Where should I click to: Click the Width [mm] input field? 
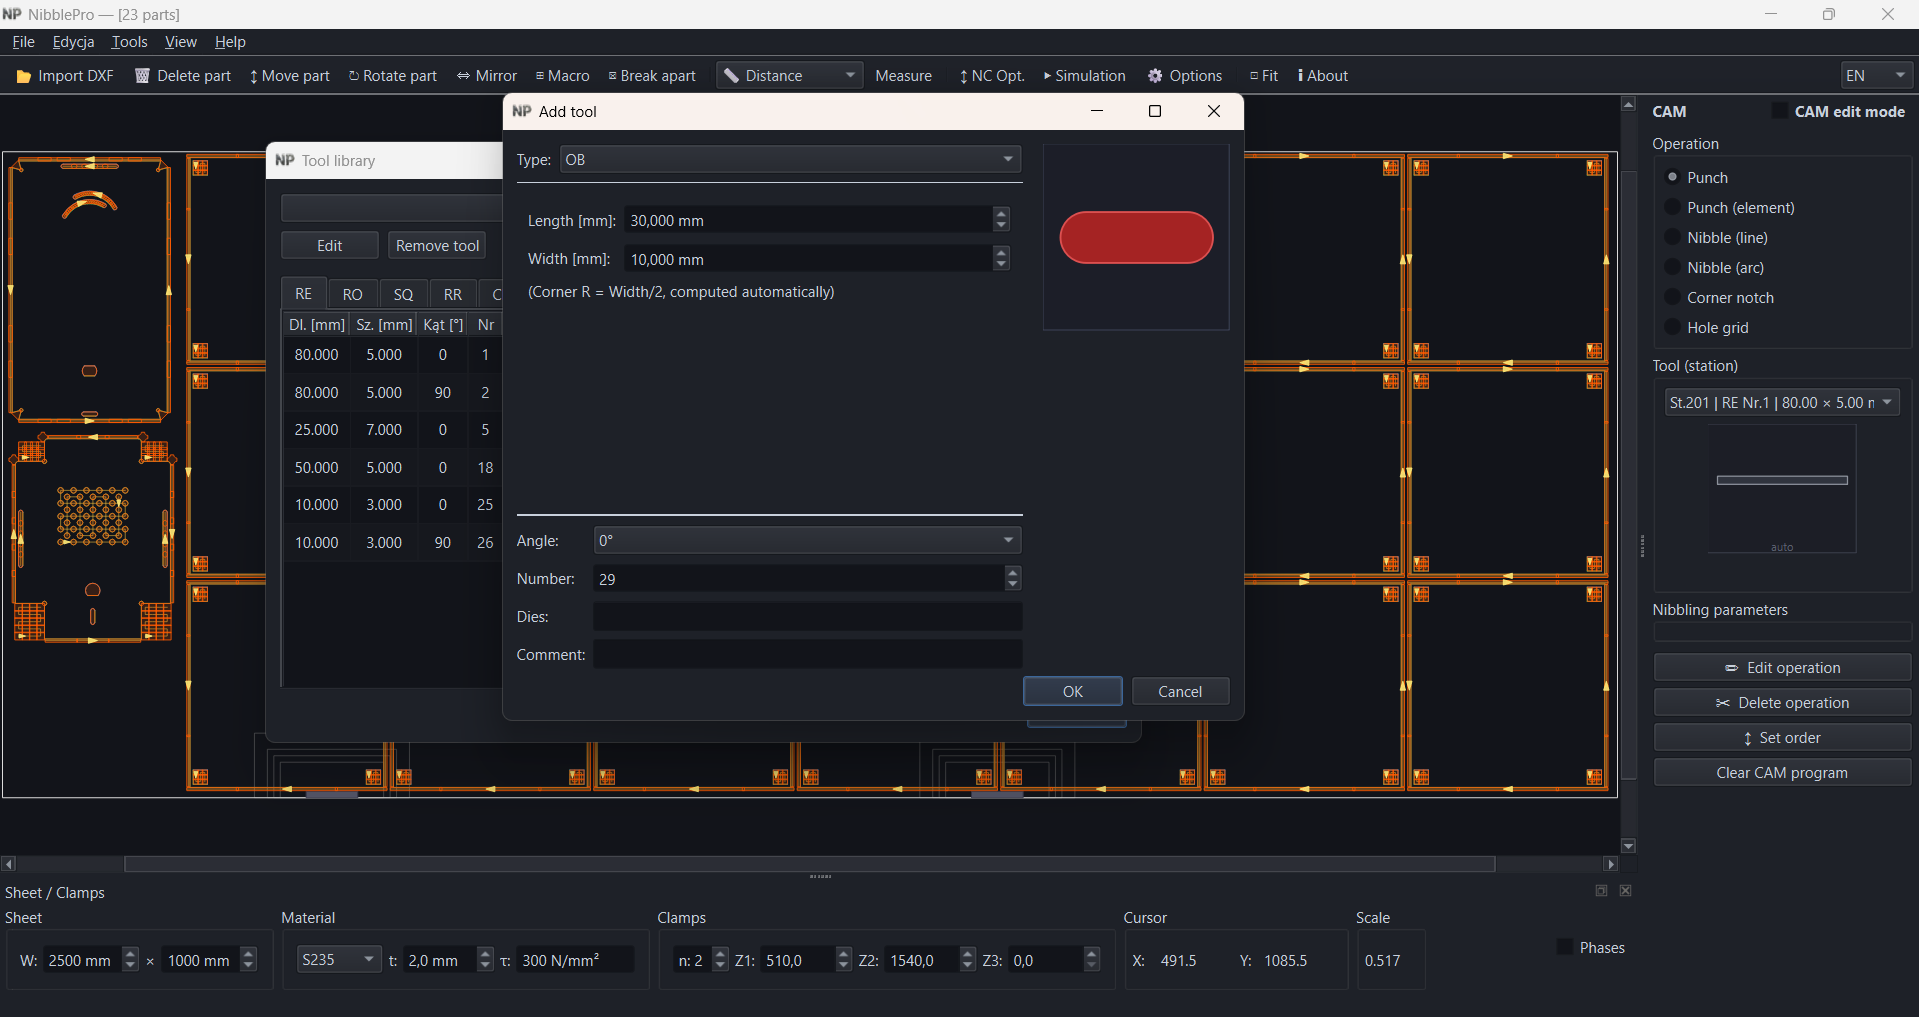809,260
